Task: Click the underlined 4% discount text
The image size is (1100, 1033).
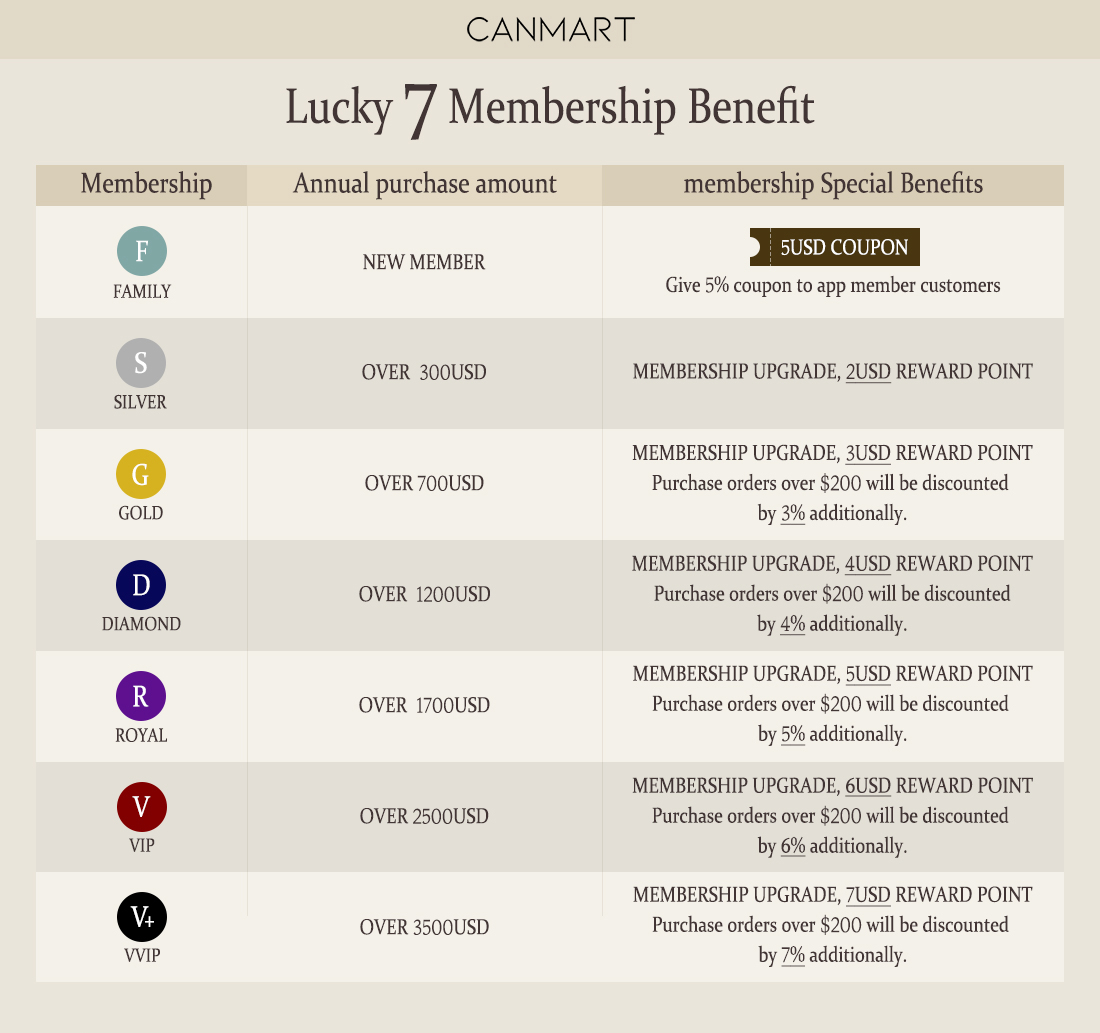Action: [792, 624]
